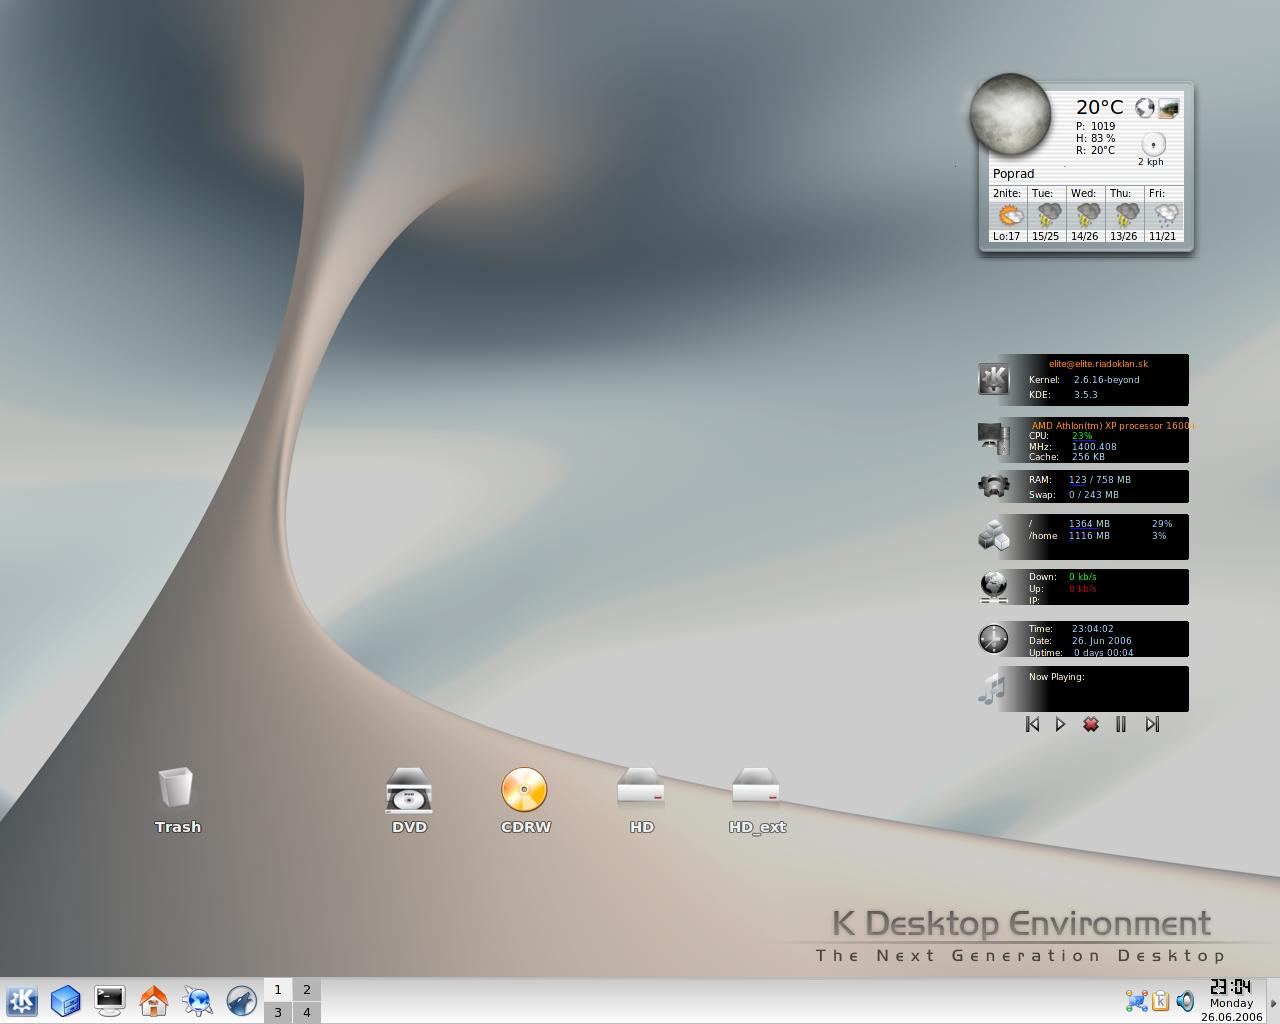Click the Swap 0 / 243 MB value
Viewport: 1280px width, 1024px height.
click(1094, 495)
